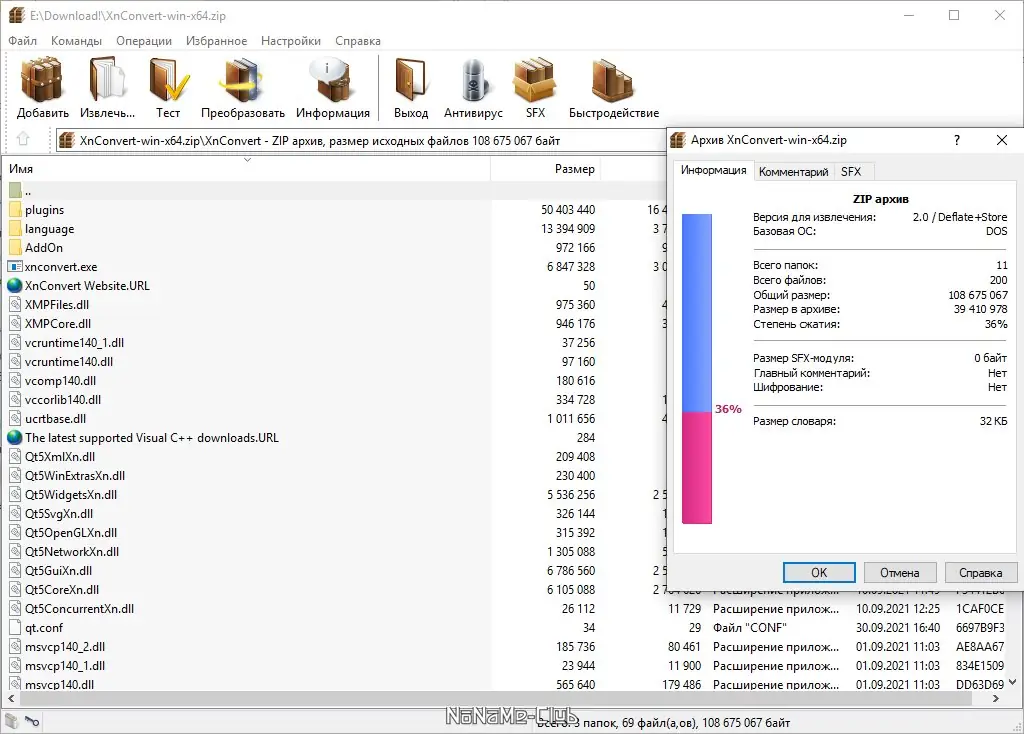Click the help question mark in dialog
Screen dimensions: 1024x734
coord(957,140)
